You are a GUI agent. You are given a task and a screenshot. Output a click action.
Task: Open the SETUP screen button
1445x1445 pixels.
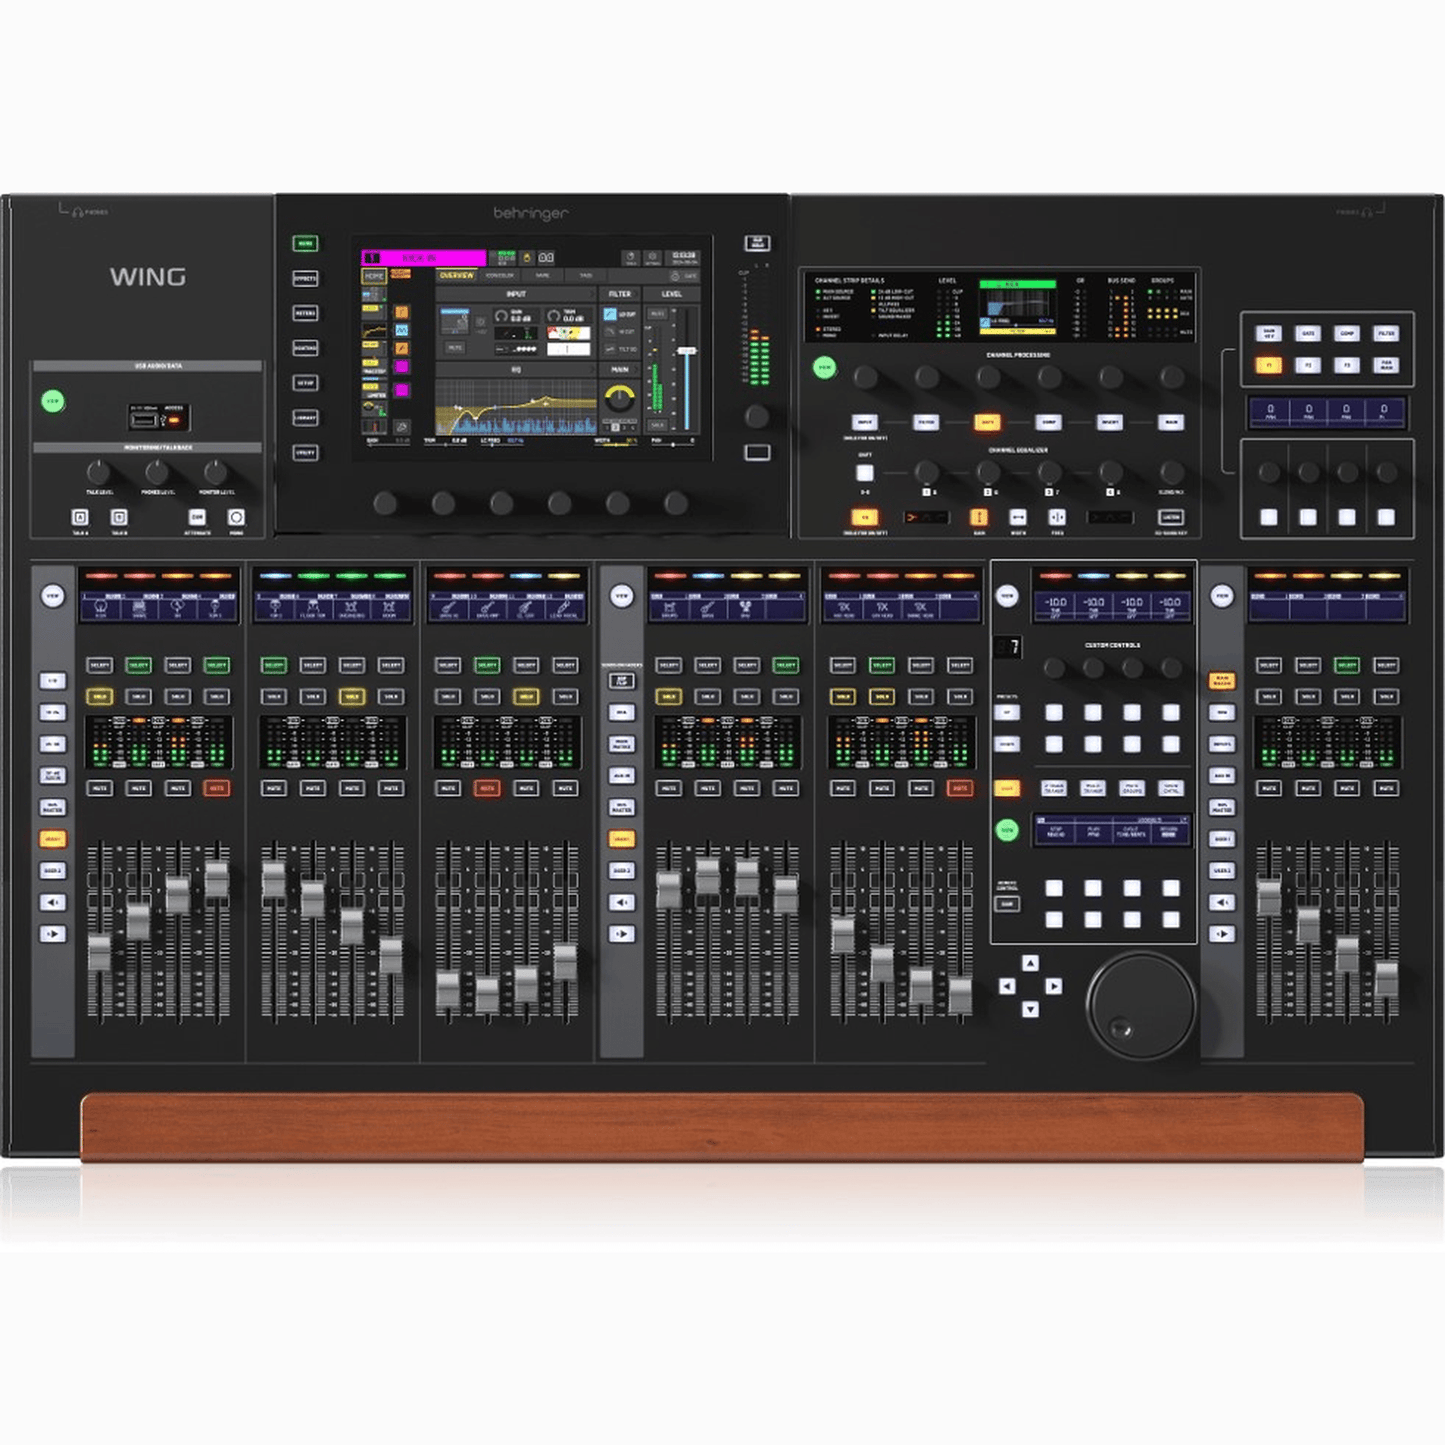(x=304, y=383)
